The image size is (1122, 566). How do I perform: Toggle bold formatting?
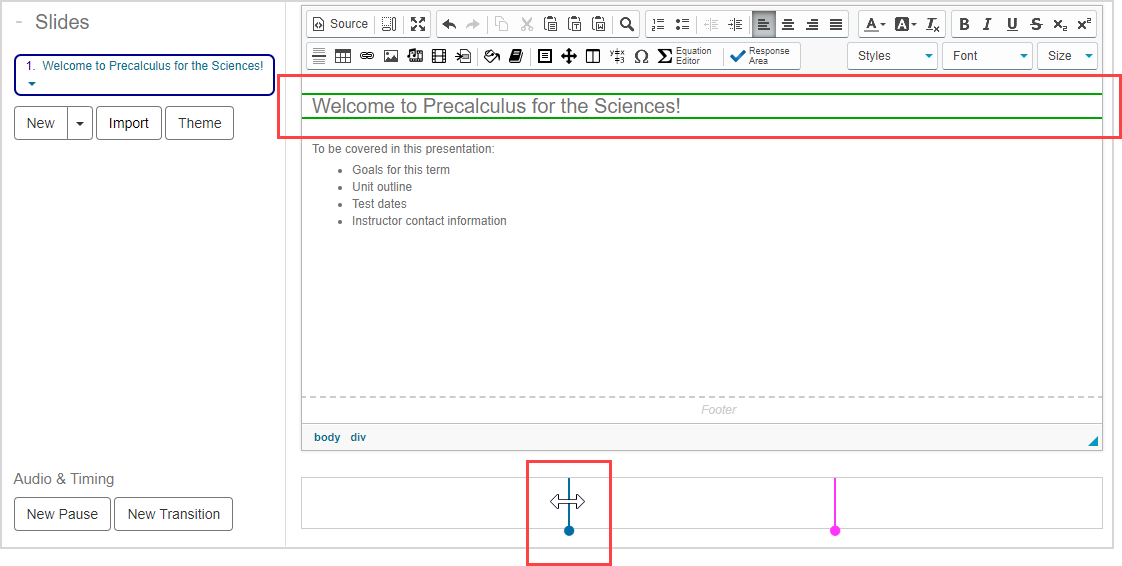964,24
